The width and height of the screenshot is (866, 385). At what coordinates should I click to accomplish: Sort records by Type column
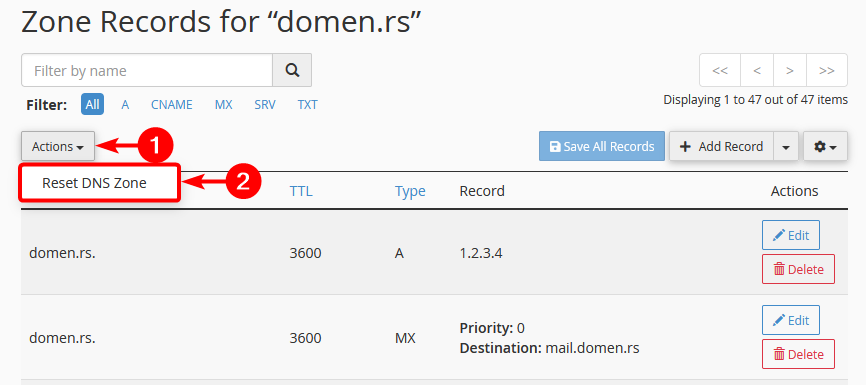point(410,191)
